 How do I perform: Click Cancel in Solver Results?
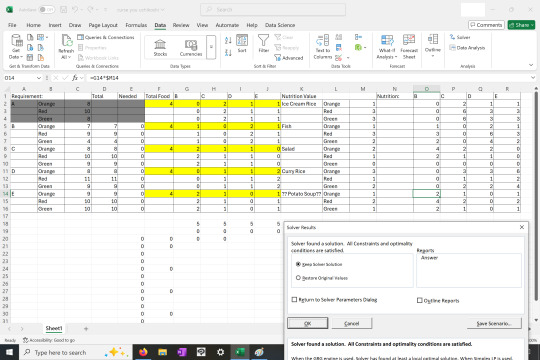pyautogui.click(x=352, y=323)
